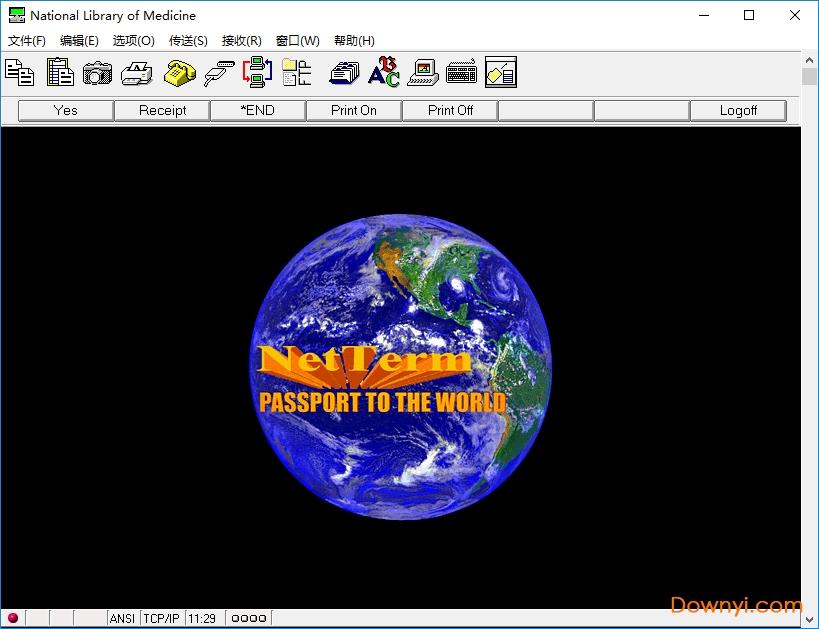
Task: Open the 选项(O) menu
Action: click(134, 41)
